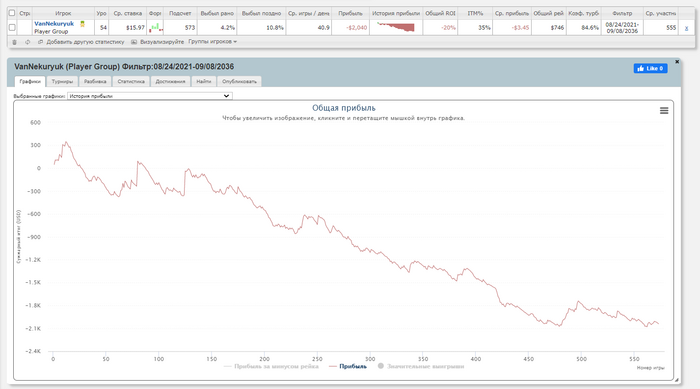Click the Визуализируйте button

click(158, 42)
